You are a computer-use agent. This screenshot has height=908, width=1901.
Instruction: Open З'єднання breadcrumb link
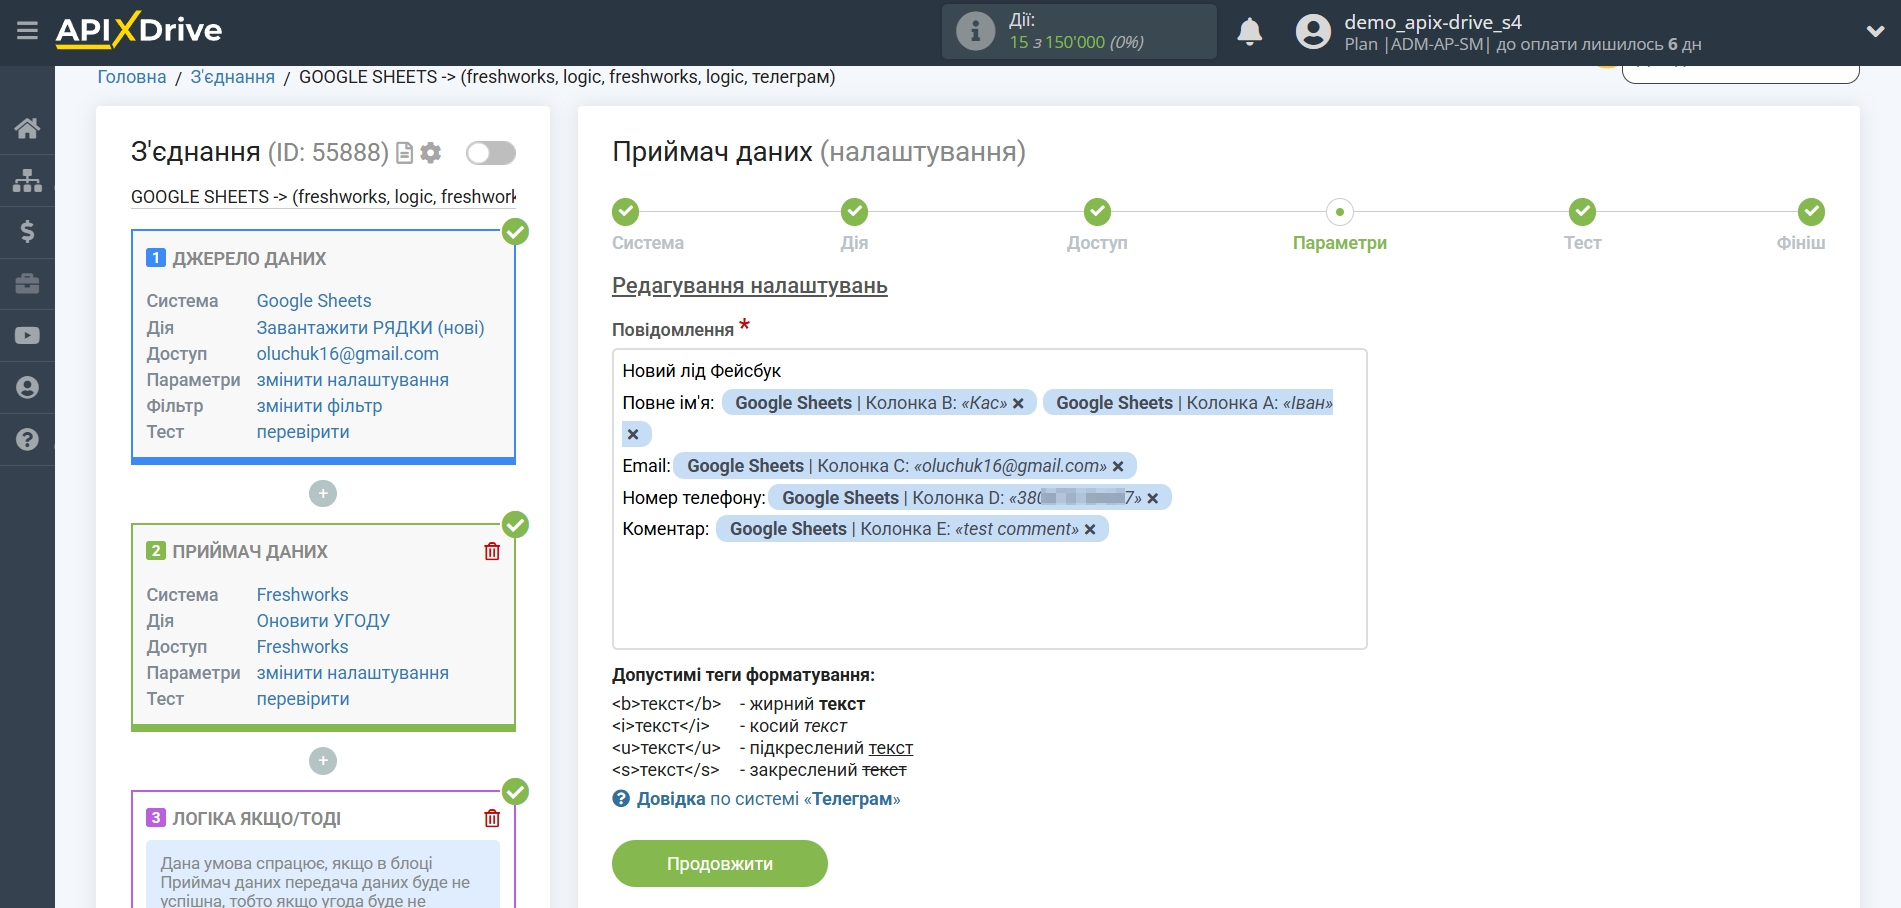click(232, 77)
